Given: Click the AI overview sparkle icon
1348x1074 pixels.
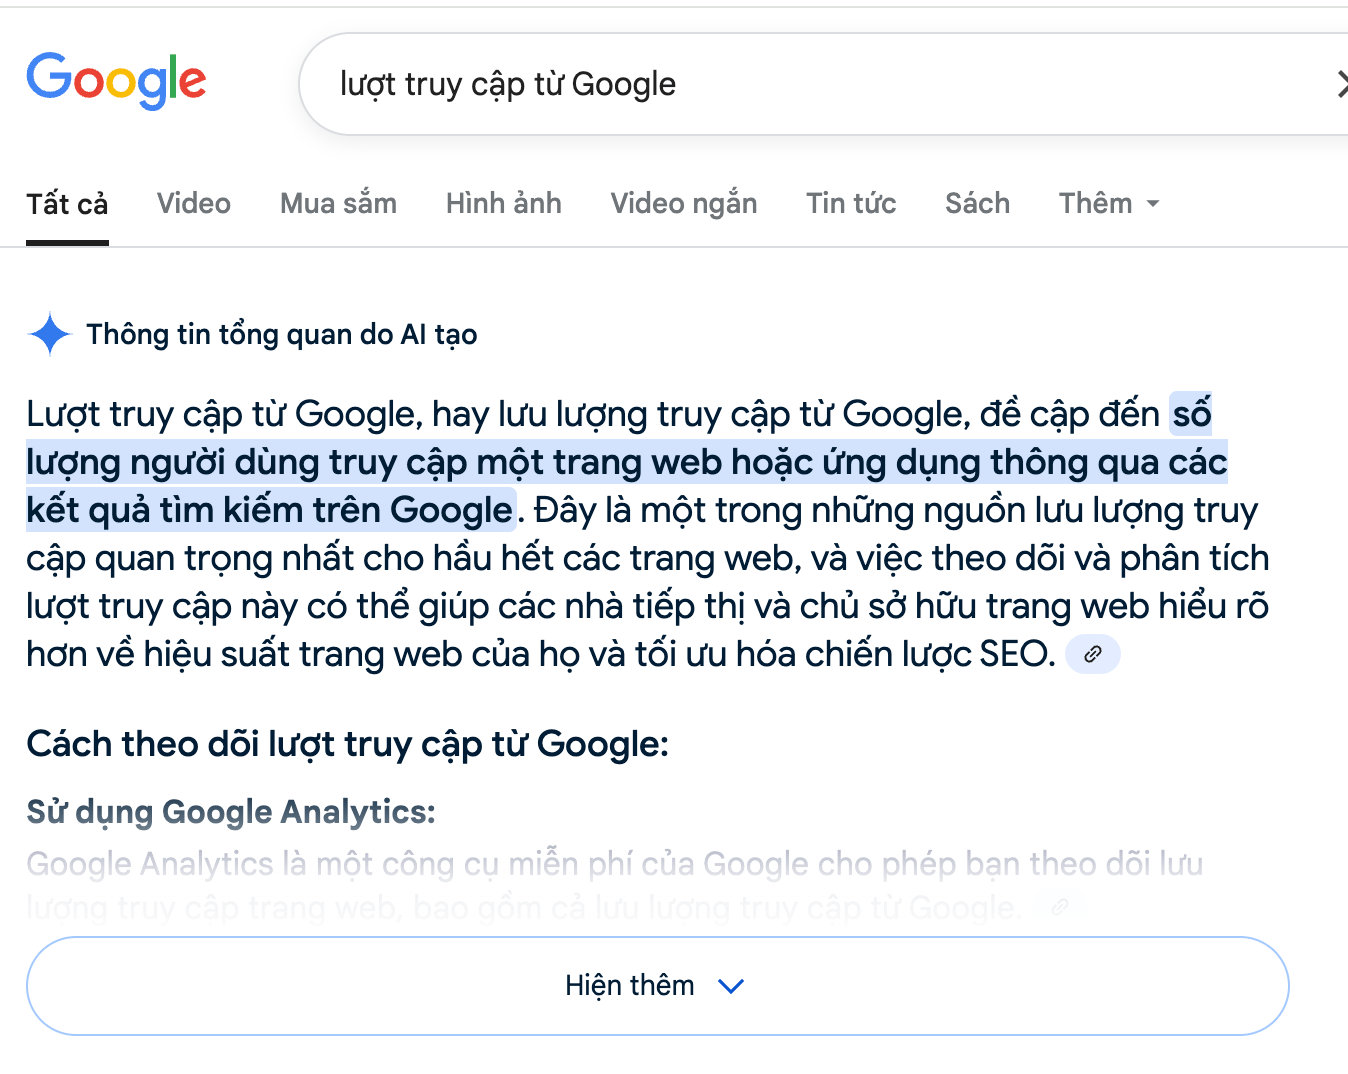Looking at the screenshot, I should click(50, 334).
